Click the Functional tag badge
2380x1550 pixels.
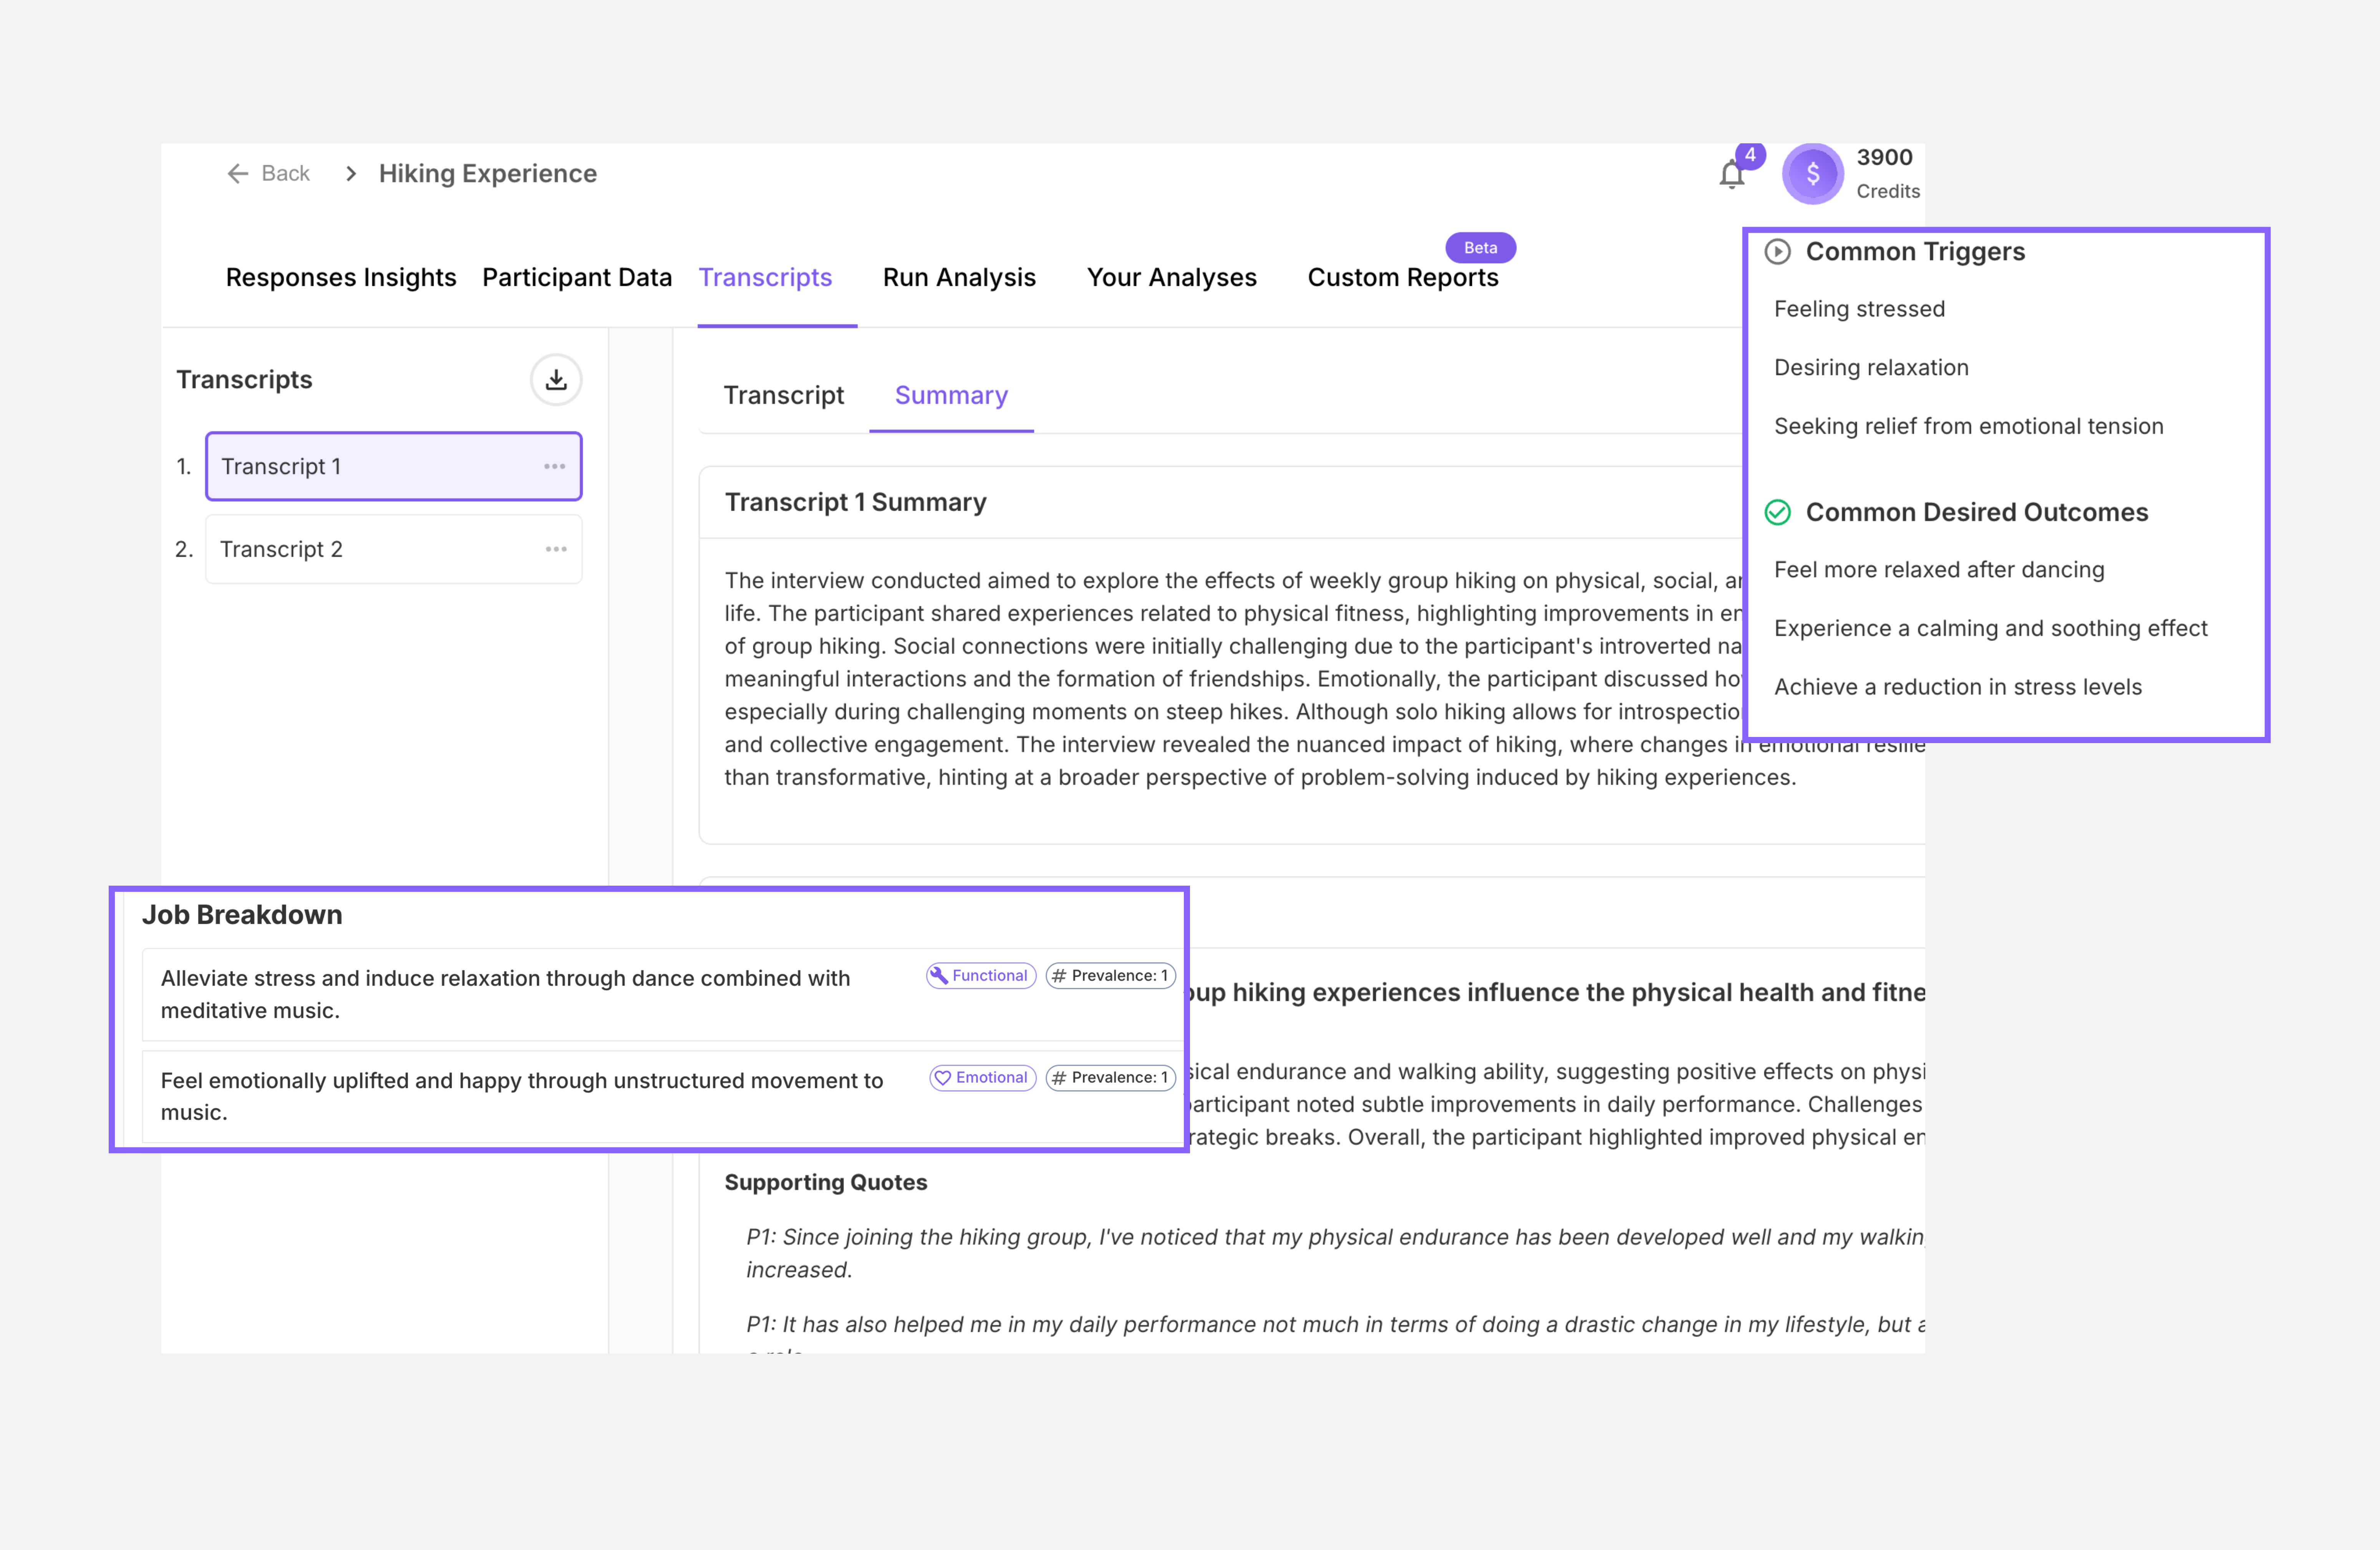(981, 976)
